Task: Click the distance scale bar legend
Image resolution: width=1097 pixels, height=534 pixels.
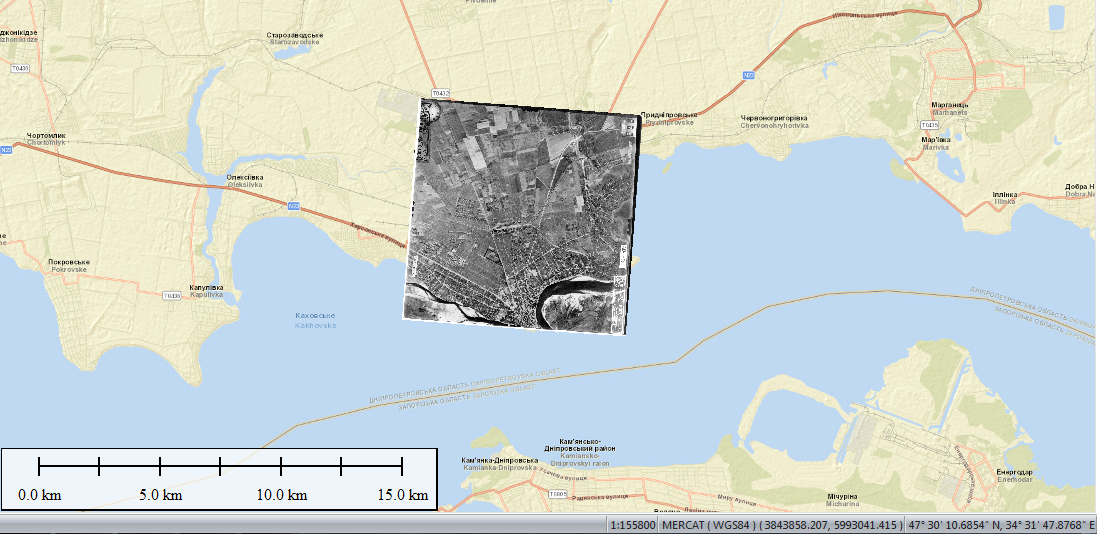Action: pyautogui.click(x=219, y=479)
